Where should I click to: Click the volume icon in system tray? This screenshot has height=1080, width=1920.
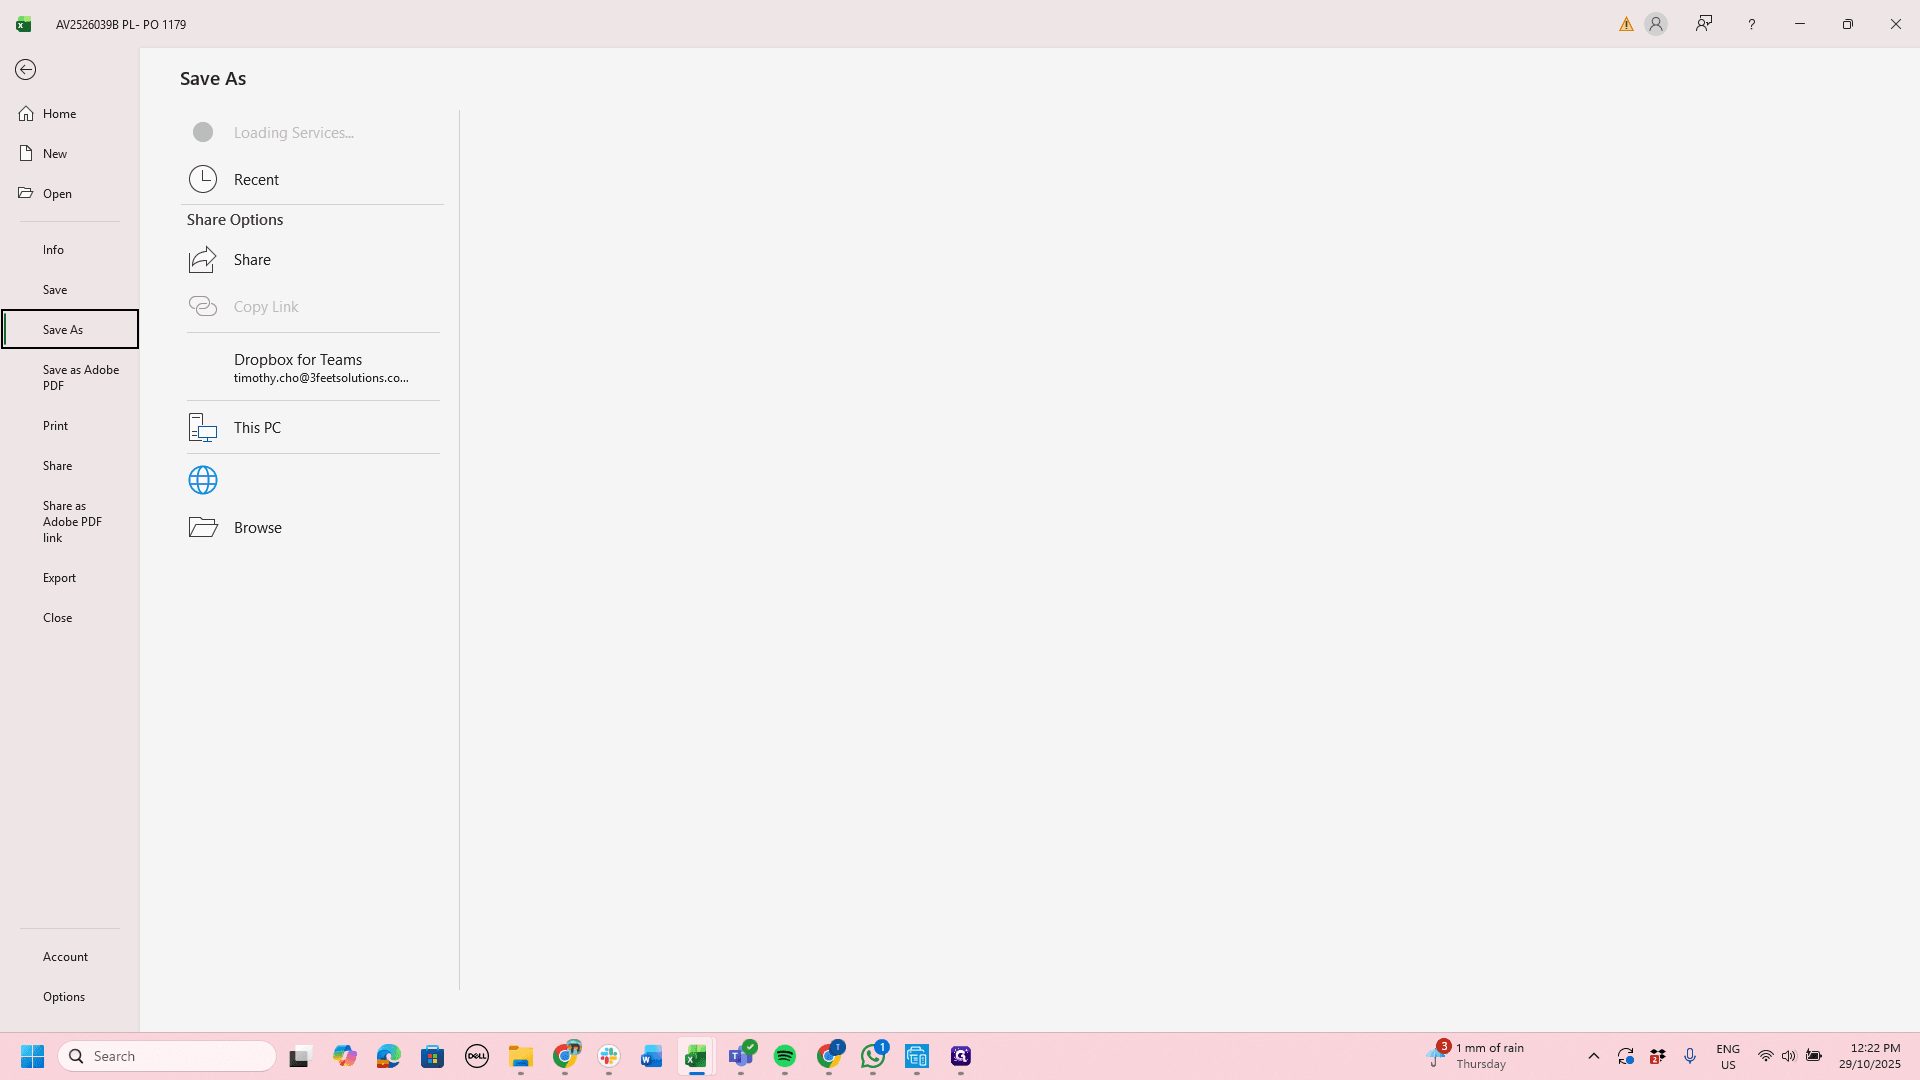[x=1789, y=1057]
